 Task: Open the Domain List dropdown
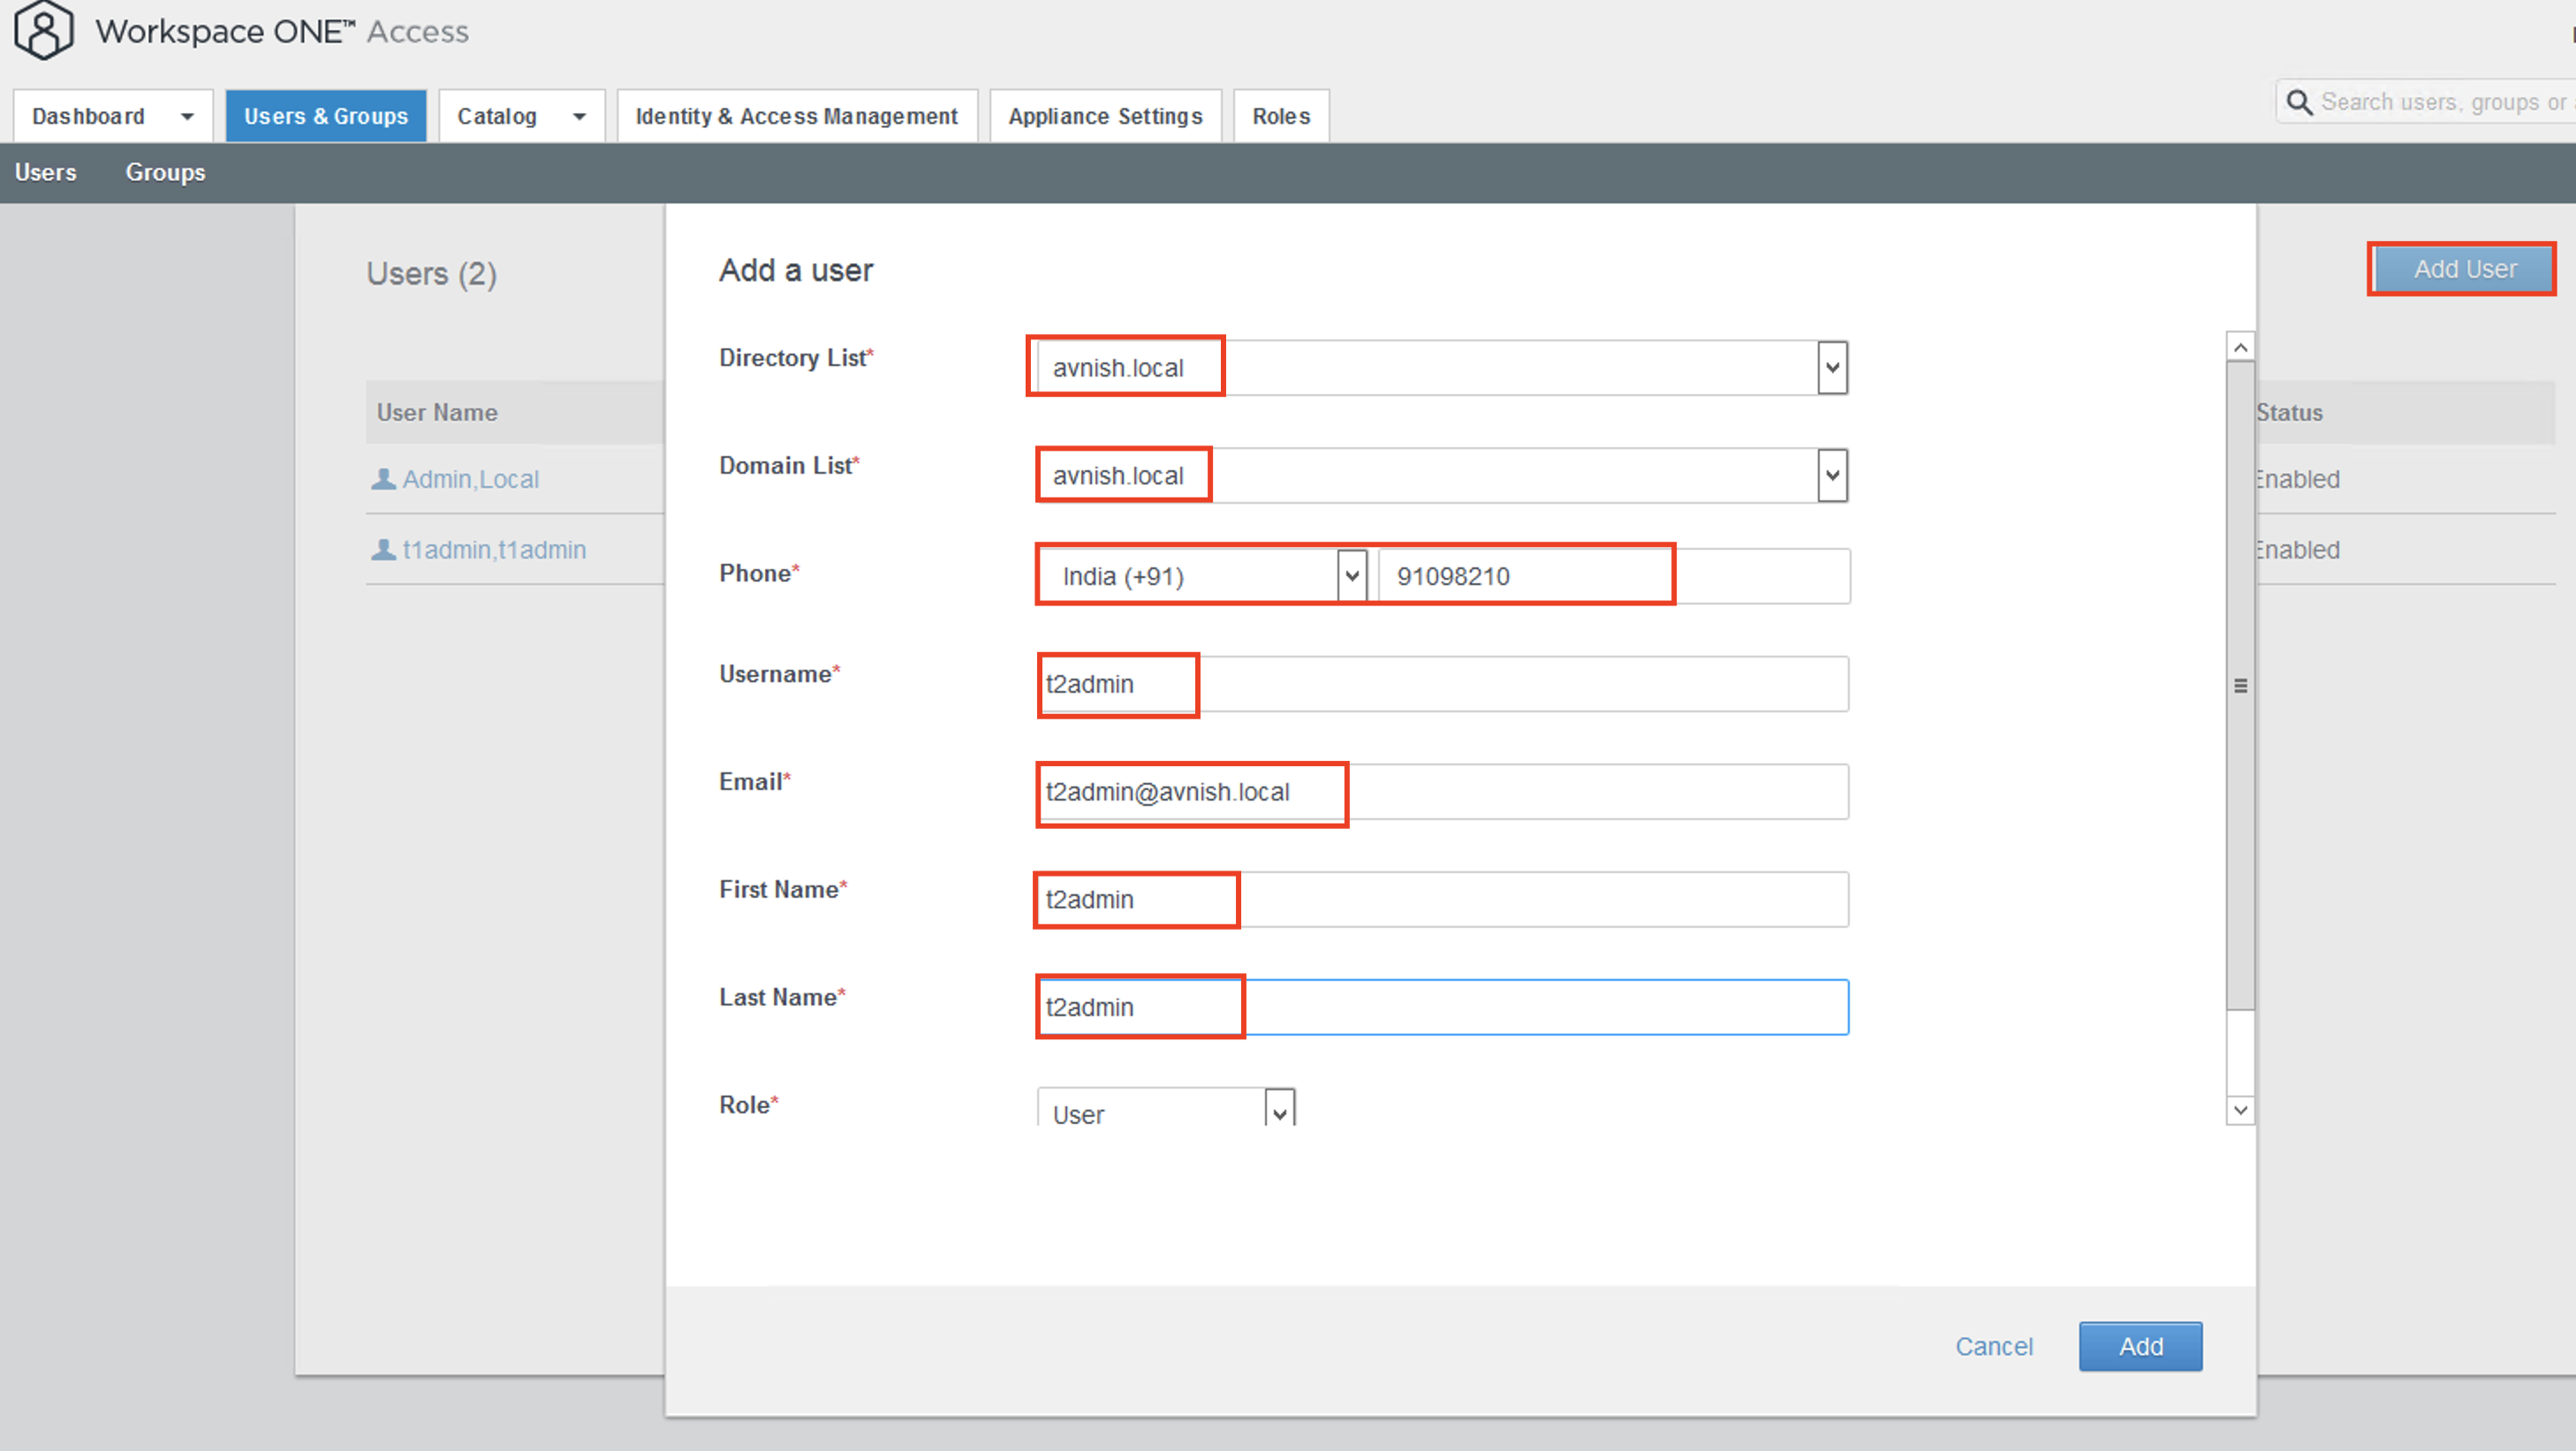pyautogui.click(x=1832, y=475)
